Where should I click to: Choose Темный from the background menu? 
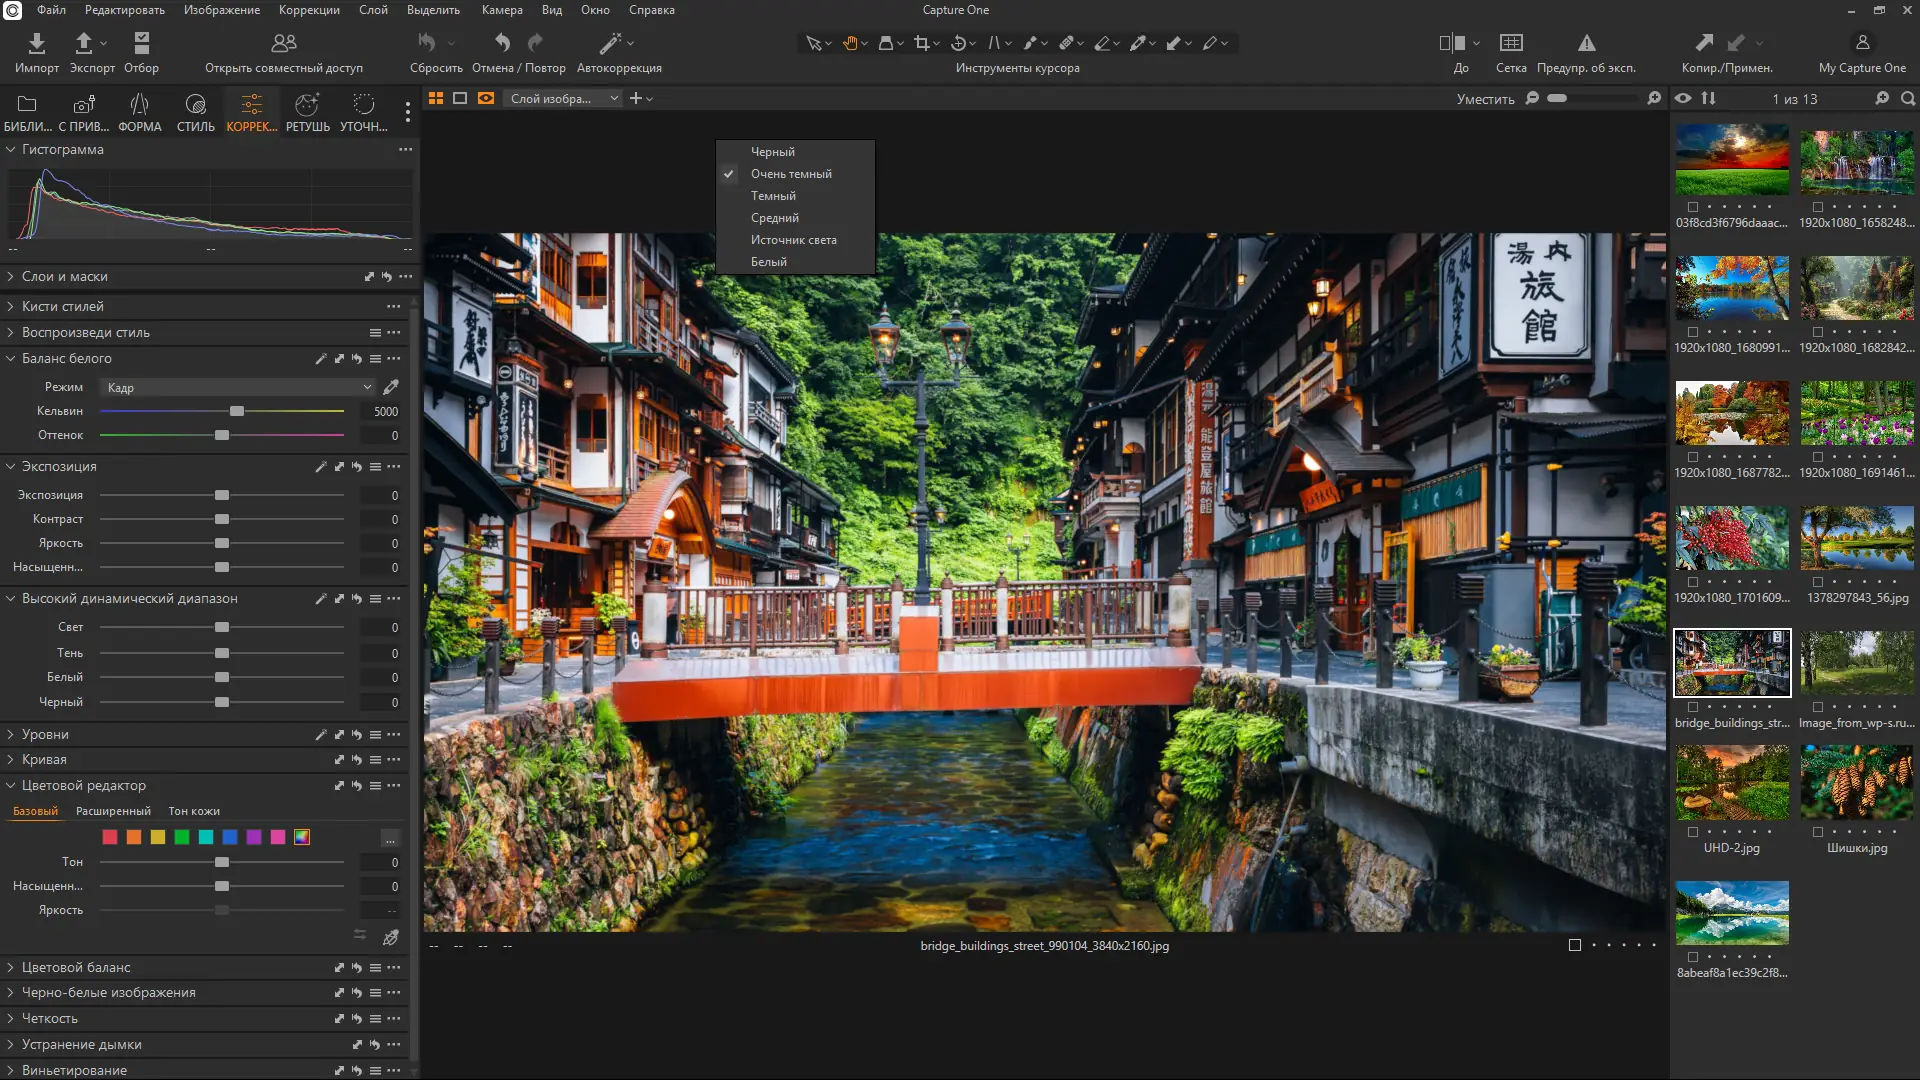click(x=773, y=196)
